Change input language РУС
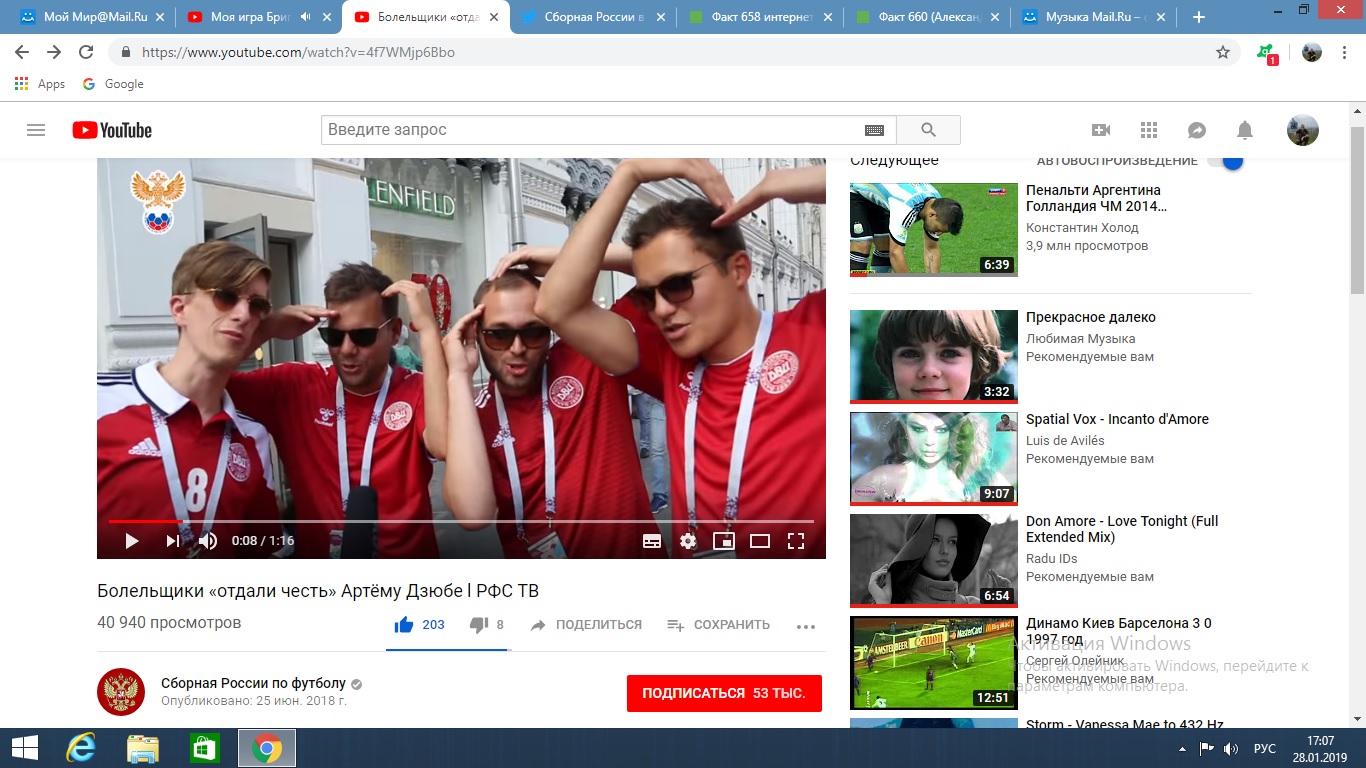Screen dimensions: 1366x768 click(x=1265, y=748)
